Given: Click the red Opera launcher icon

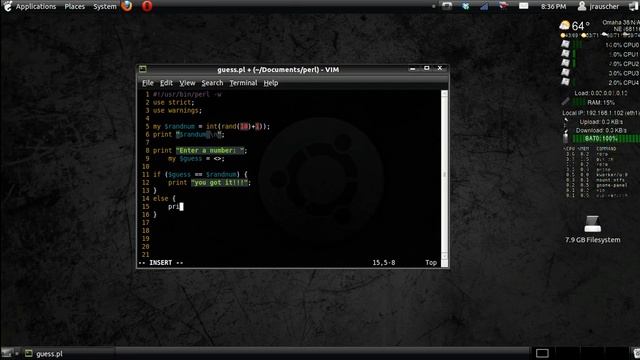Looking at the screenshot, I should pos(147,6).
